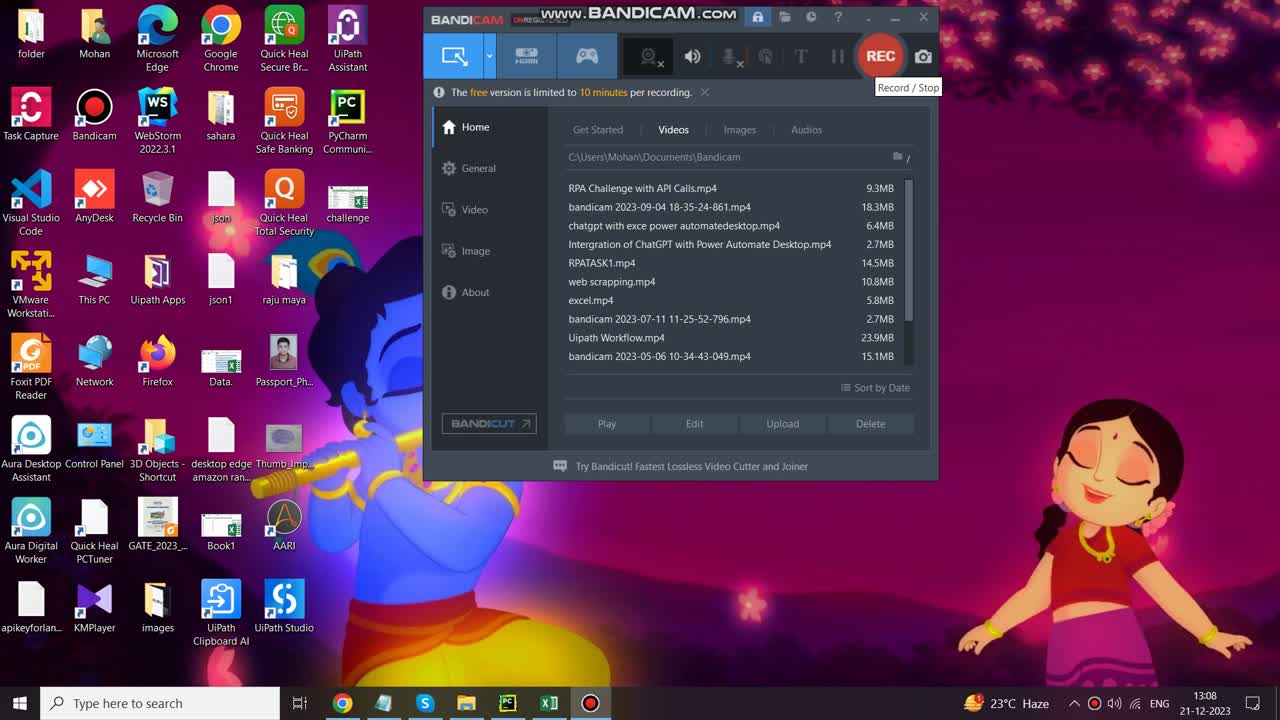Switch to Images tab

(x=740, y=130)
